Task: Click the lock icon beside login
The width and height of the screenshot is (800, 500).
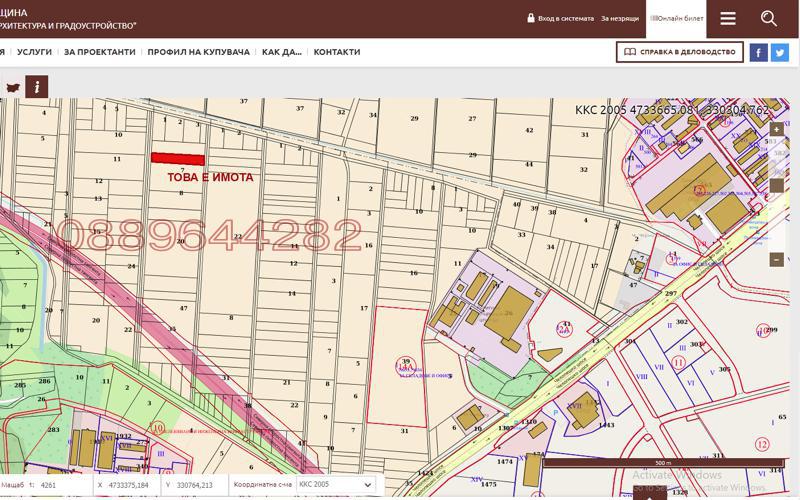Action: [531, 18]
